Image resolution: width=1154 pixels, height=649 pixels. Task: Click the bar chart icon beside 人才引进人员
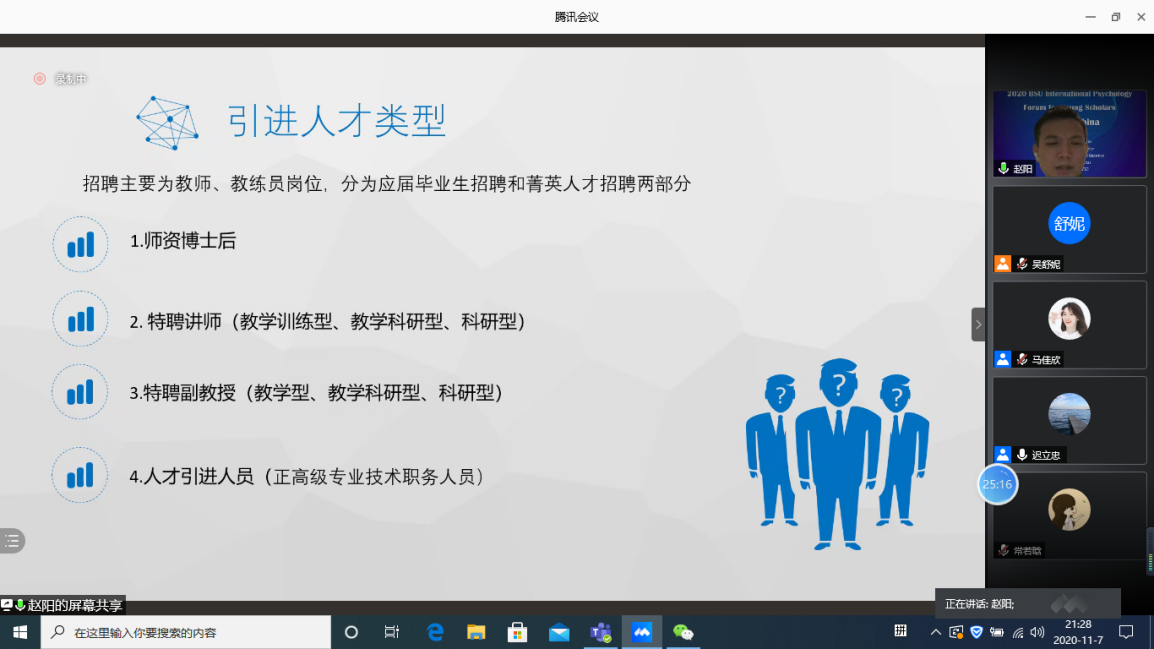coord(79,475)
